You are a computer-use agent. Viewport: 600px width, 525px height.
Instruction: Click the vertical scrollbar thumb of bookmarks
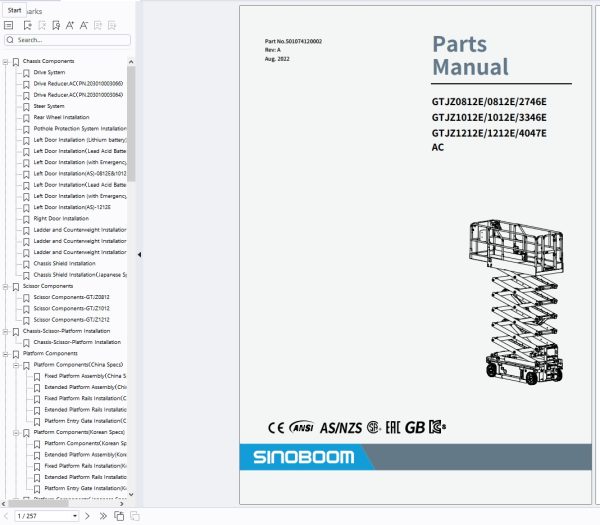[131, 124]
